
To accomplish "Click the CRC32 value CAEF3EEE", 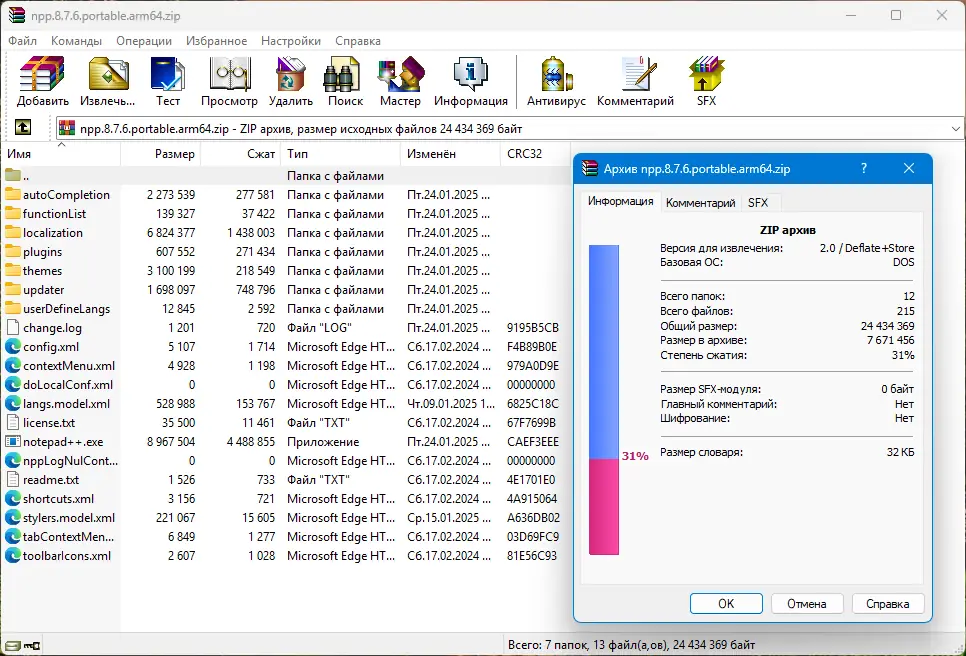I will 533,442.
